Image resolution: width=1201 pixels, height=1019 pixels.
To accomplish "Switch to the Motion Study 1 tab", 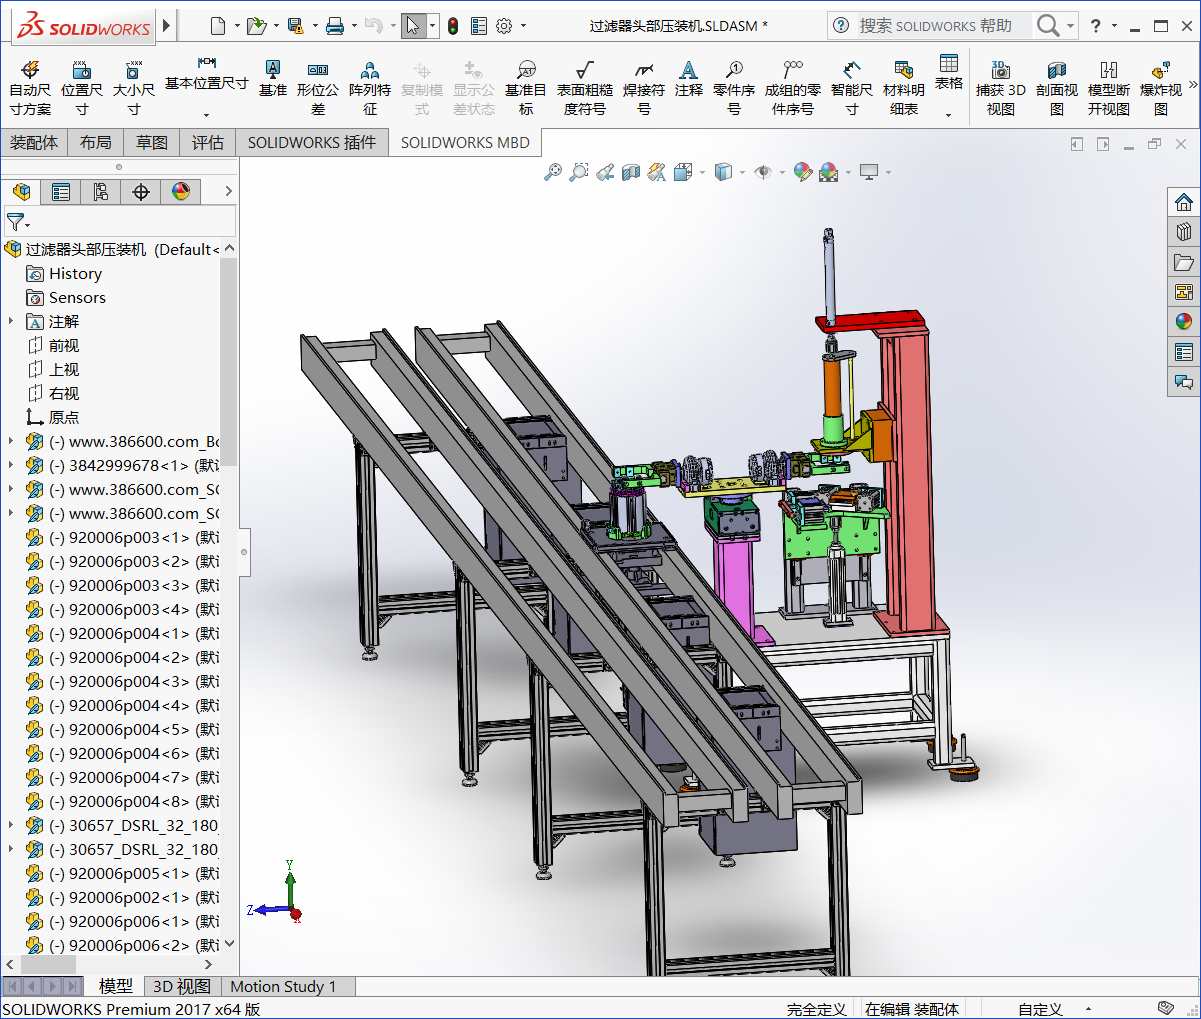I will tap(283, 987).
